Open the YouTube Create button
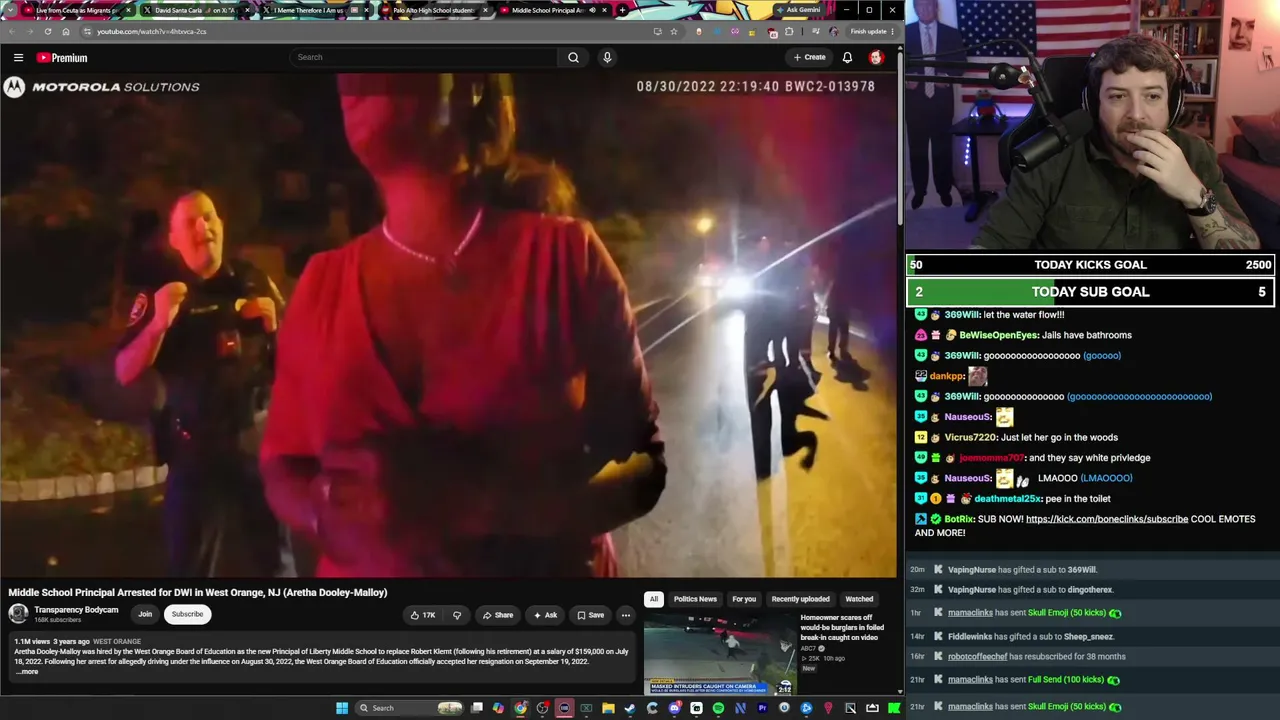 click(x=809, y=57)
